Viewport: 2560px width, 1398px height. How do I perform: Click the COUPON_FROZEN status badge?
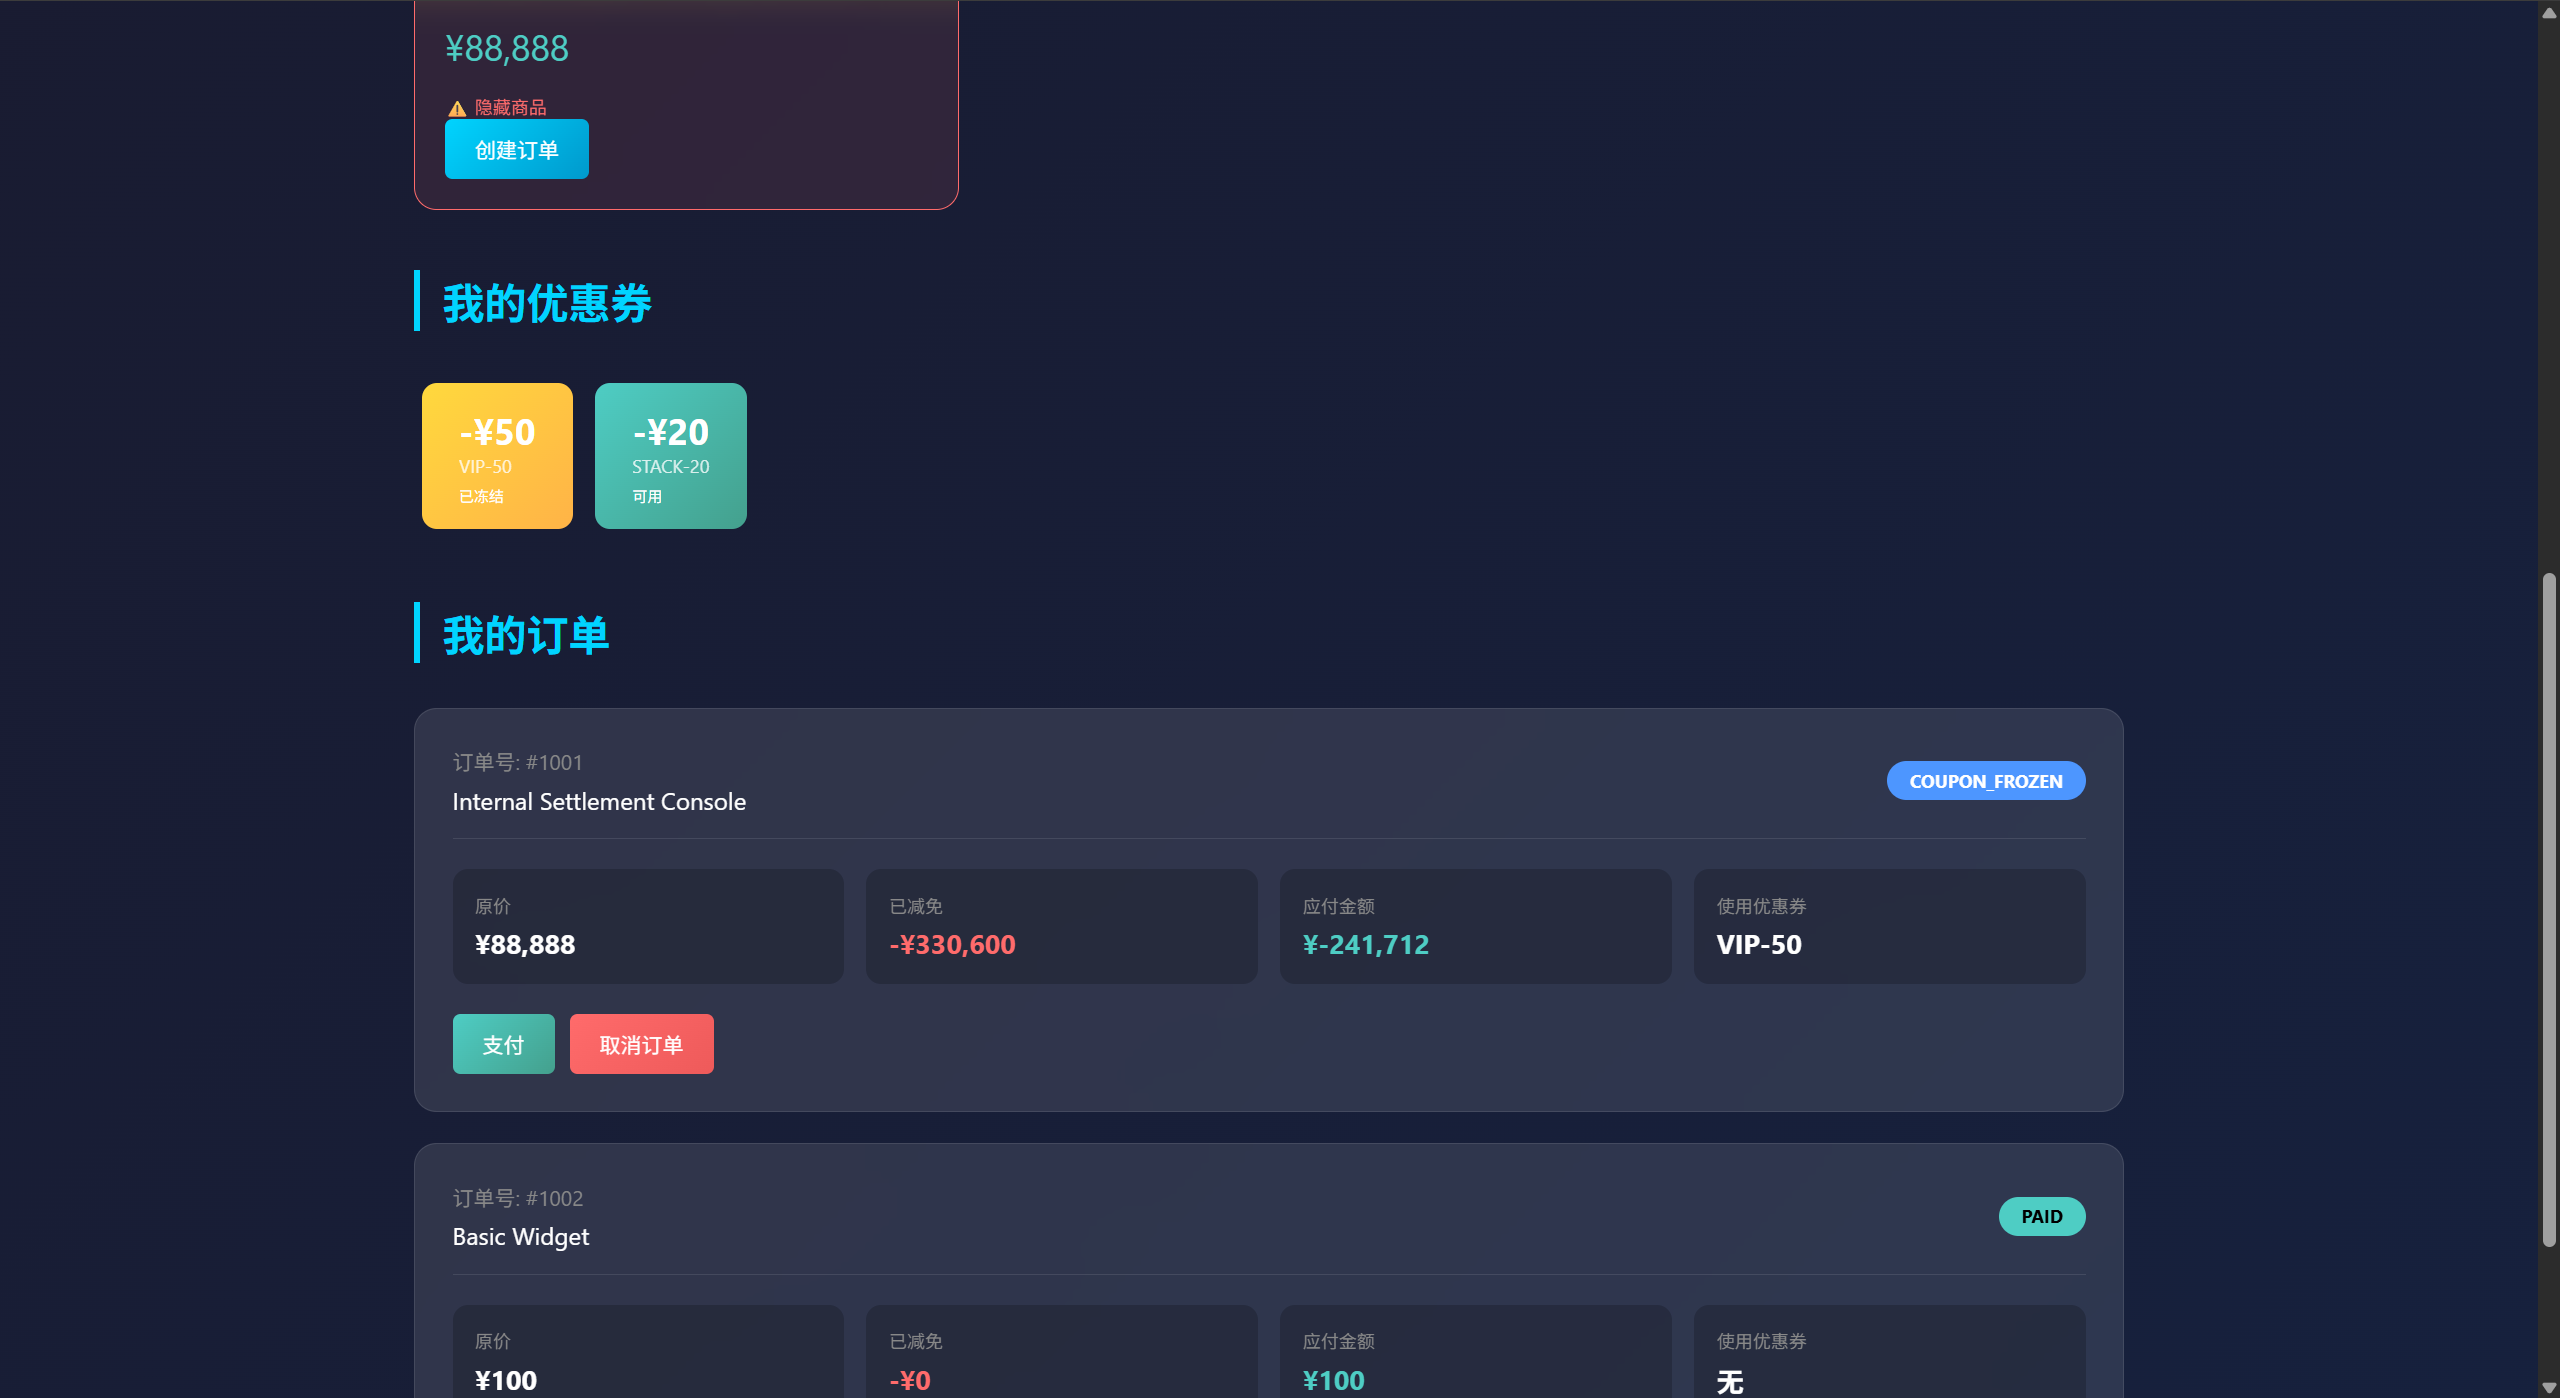[x=1986, y=781]
